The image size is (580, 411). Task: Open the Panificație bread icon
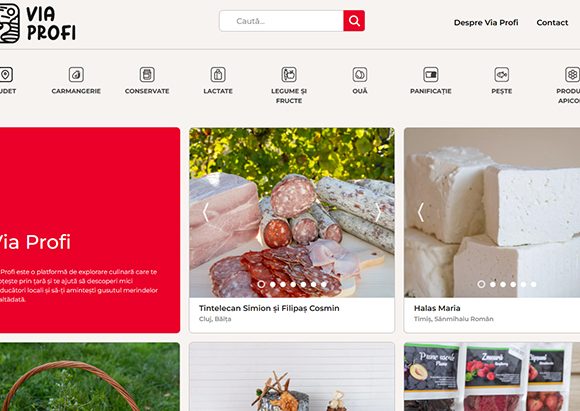[431, 74]
